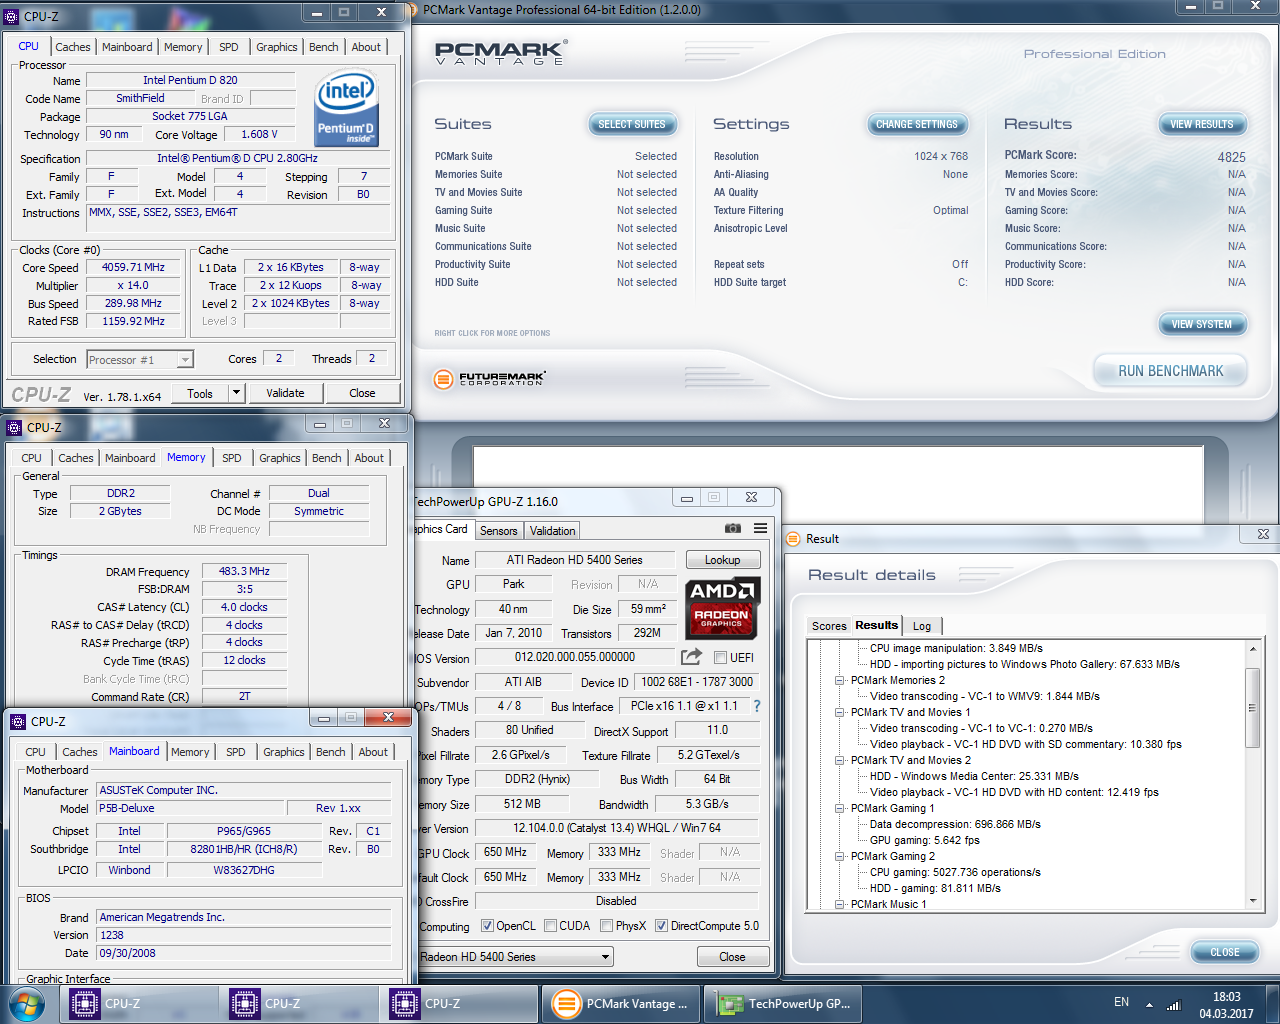The height and width of the screenshot is (1024, 1280).
Task: Open the Log tab in Result details
Action: (922, 626)
